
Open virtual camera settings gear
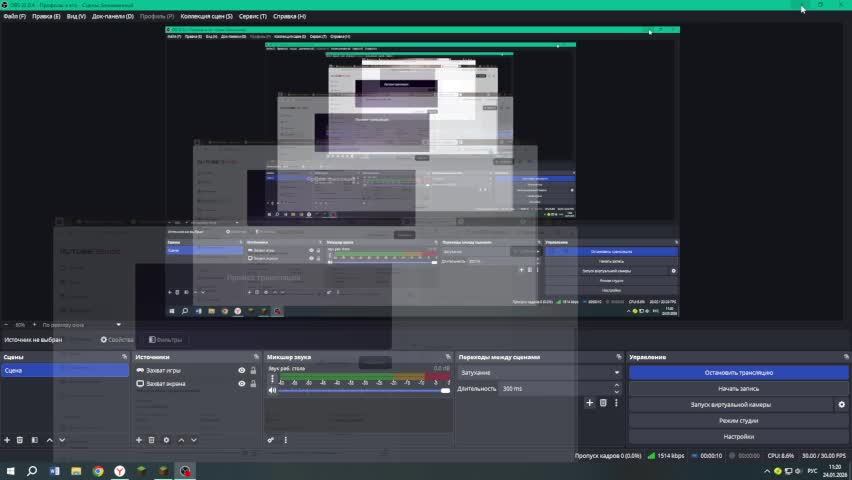point(842,404)
